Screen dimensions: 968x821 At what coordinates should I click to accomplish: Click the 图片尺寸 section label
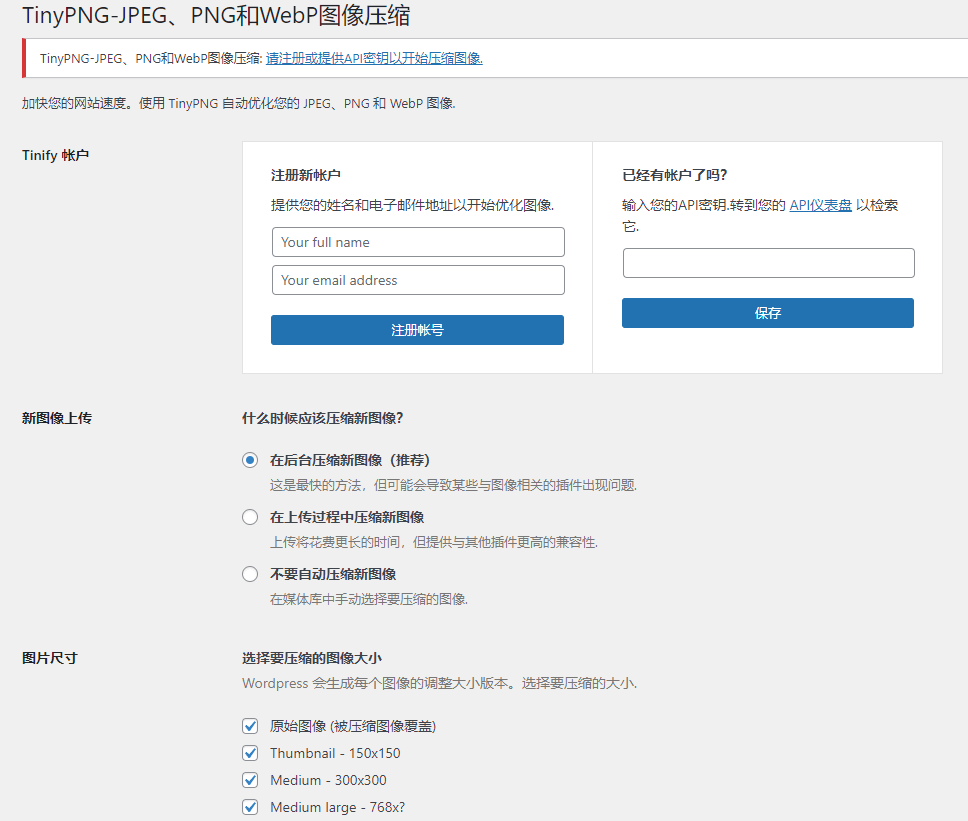pos(50,658)
